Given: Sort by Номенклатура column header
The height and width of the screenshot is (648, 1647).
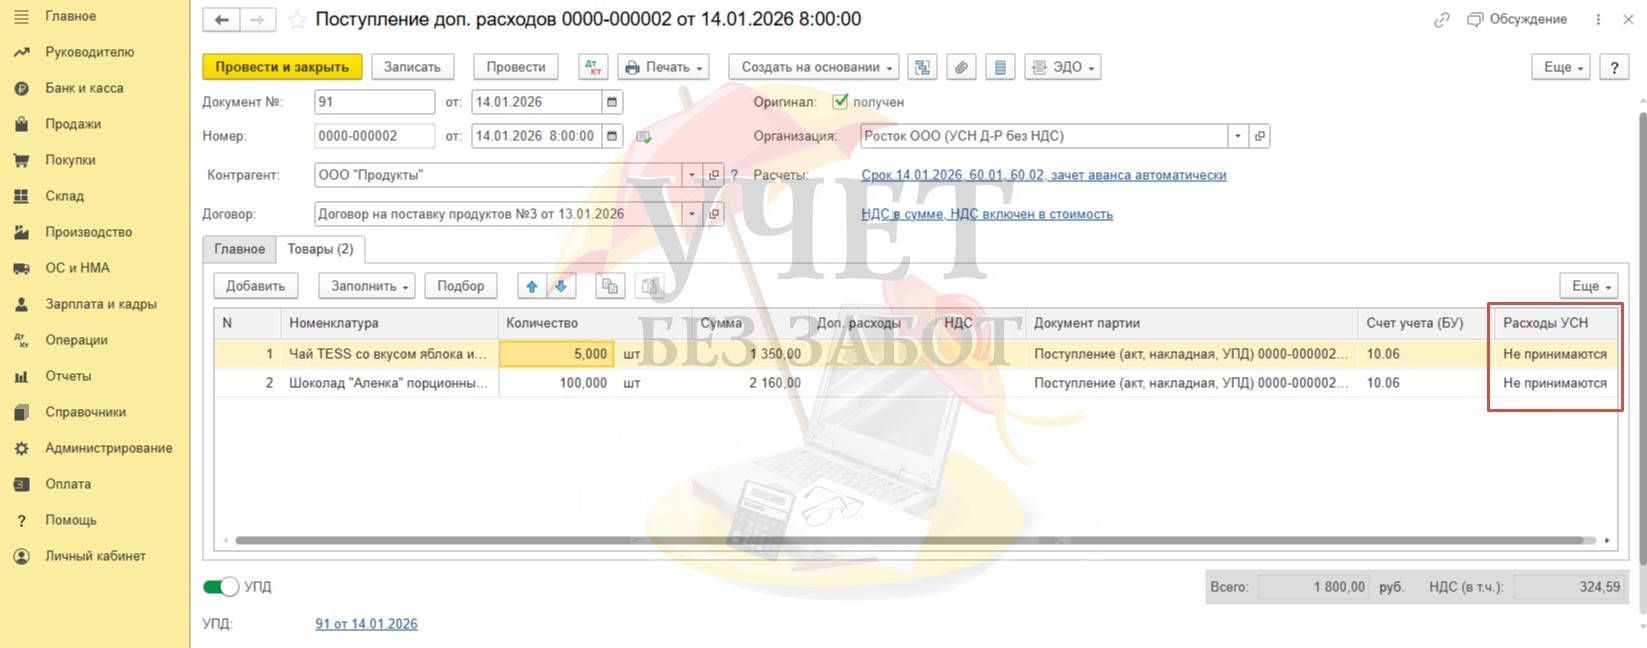Looking at the screenshot, I should point(389,323).
